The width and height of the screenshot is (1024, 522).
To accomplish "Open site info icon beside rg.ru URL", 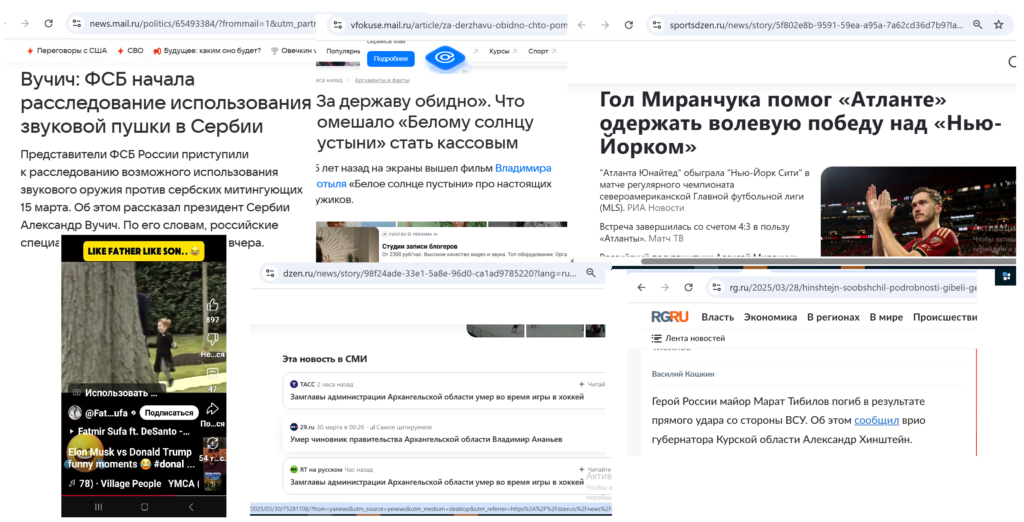I will click(716, 287).
